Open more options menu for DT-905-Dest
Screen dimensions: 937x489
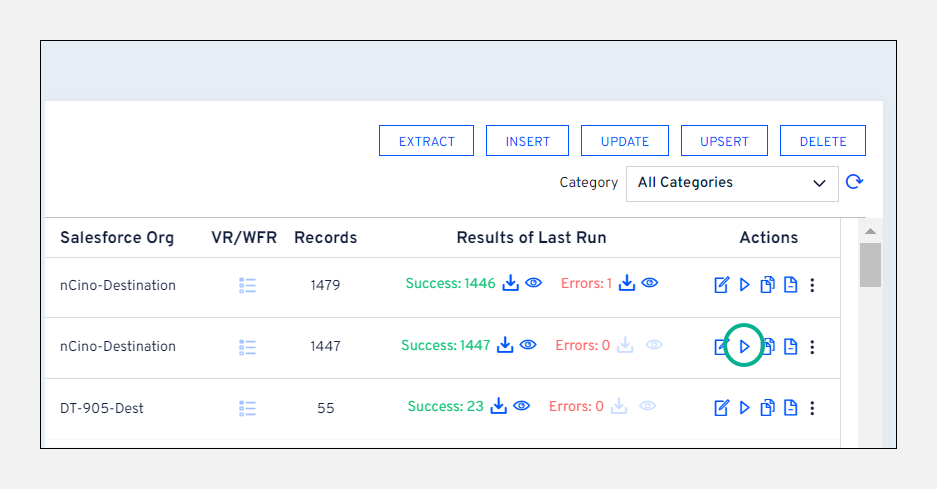[x=812, y=408]
